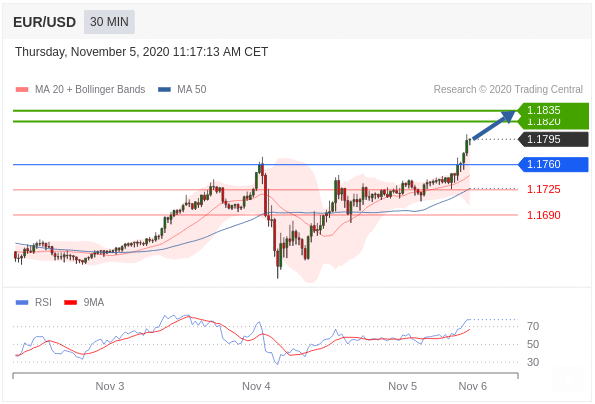Screen dimensions: 595x404
Task: Click the MA 50 legend label
Action: click(x=192, y=90)
